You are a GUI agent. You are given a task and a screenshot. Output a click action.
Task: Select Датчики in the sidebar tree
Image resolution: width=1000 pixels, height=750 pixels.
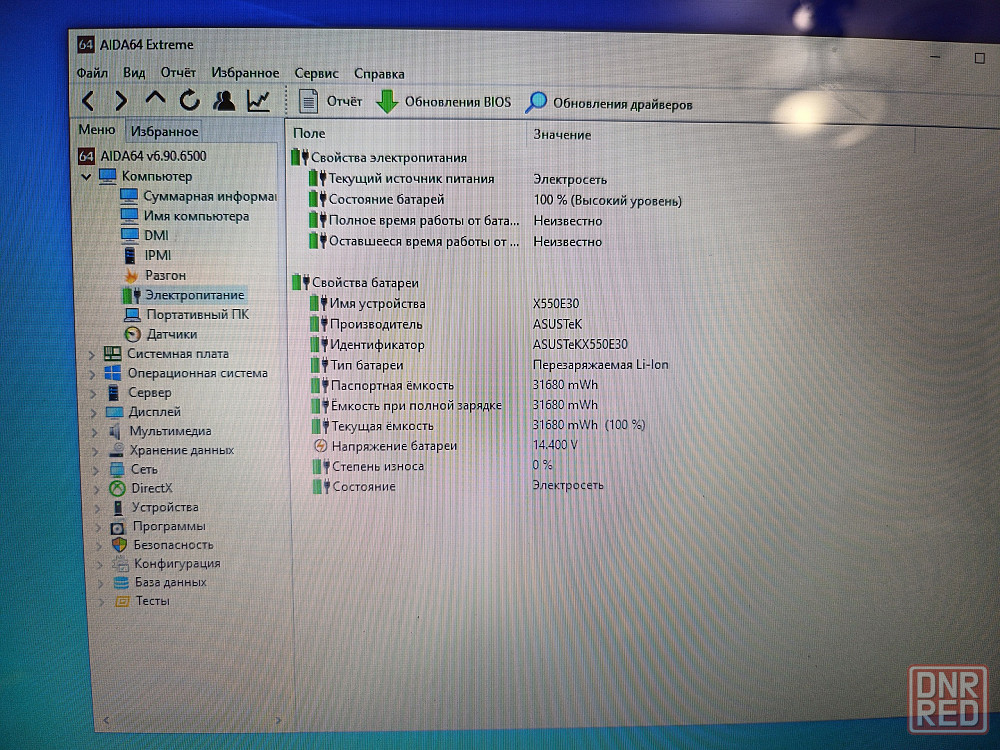click(x=171, y=334)
